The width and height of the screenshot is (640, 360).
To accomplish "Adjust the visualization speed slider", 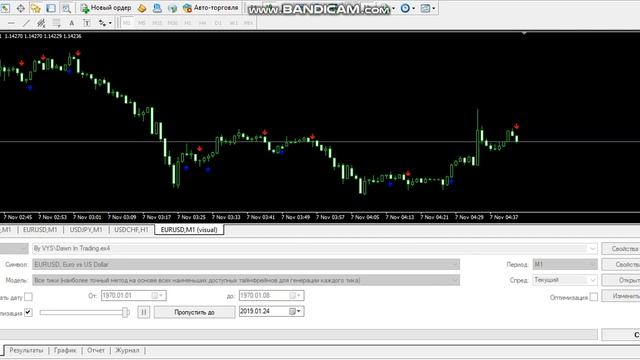I will [x=85, y=312].
